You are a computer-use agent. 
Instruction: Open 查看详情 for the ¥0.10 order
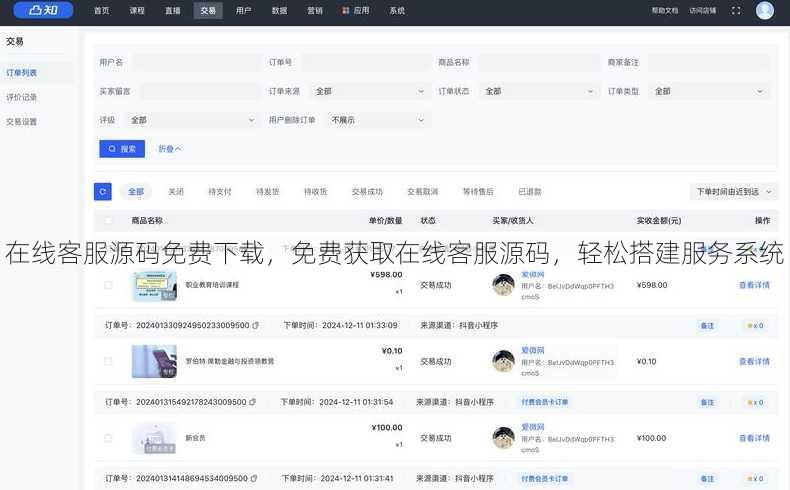click(754, 362)
